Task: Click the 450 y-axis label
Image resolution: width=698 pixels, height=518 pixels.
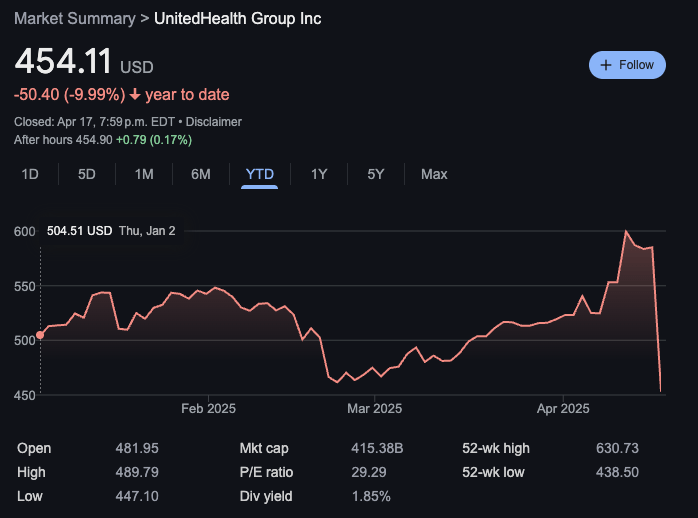Action: [x=24, y=395]
